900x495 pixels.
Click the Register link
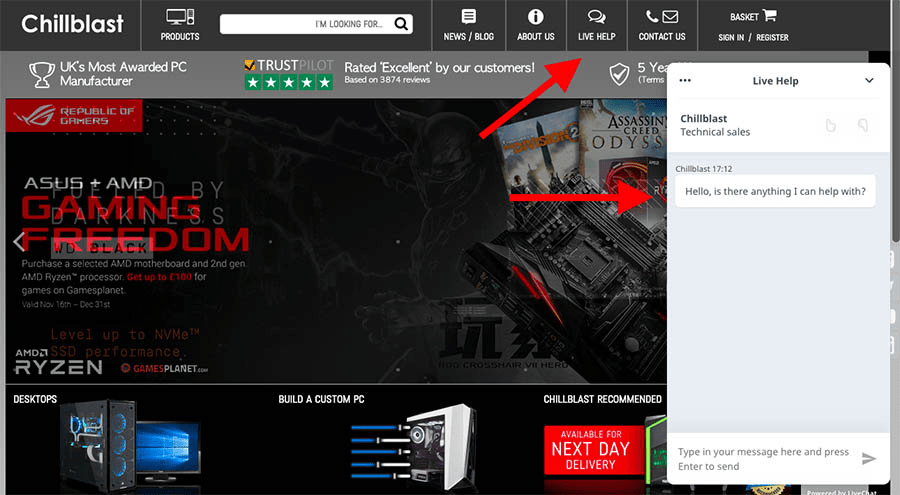tap(772, 38)
